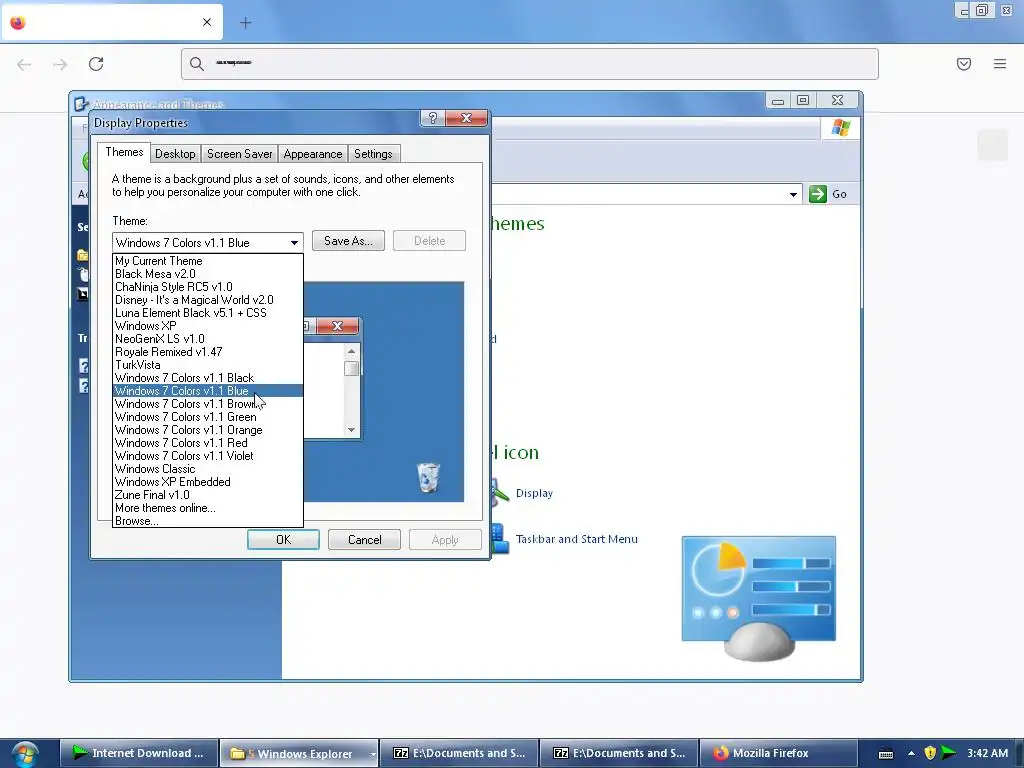Choose Luna Element Black v5.1 theme

click(x=208, y=313)
